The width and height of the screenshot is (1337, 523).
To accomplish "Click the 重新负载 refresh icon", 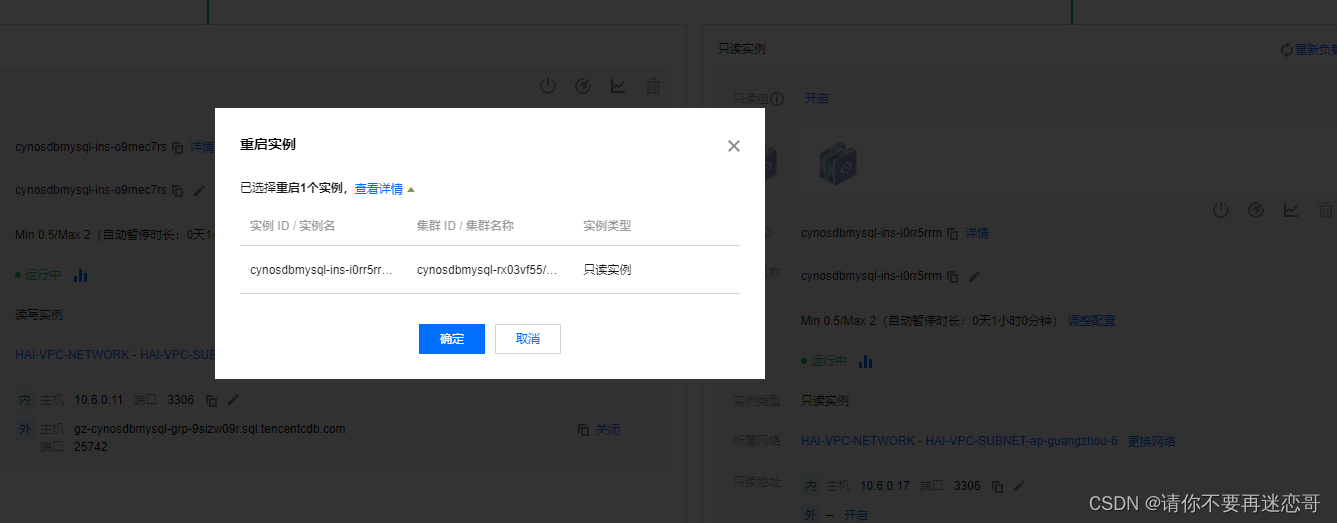I will 1287,49.
